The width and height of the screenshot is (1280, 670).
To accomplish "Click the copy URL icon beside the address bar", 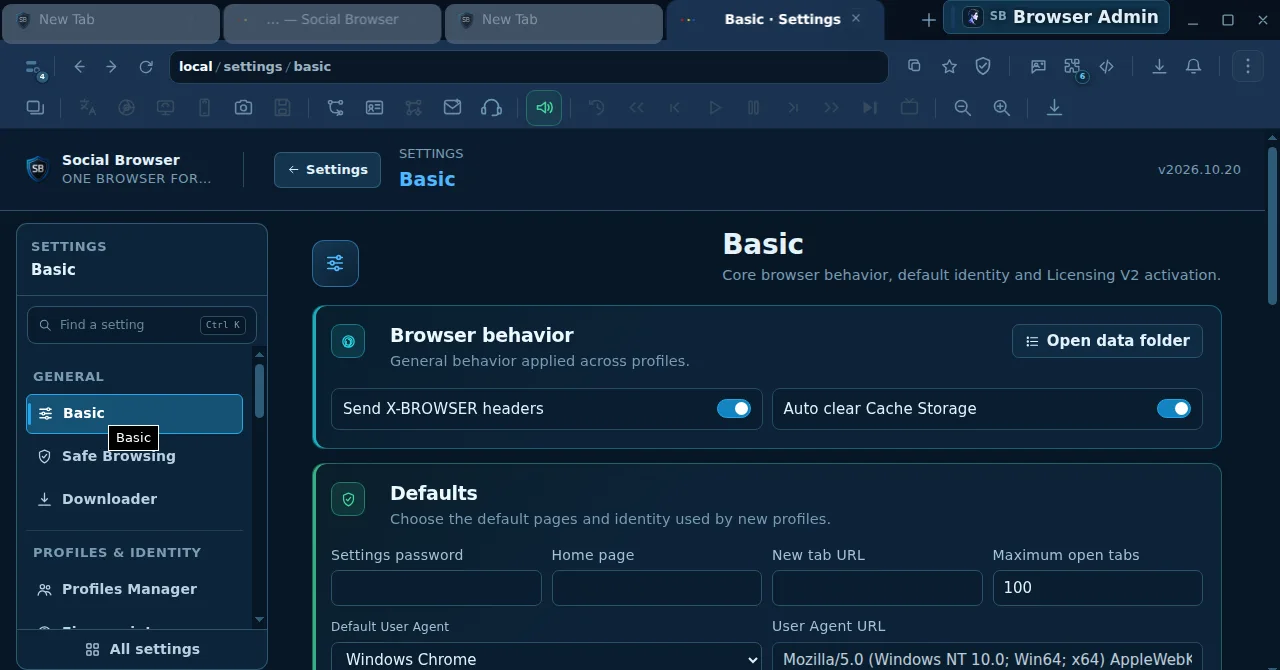I will tap(914, 66).
